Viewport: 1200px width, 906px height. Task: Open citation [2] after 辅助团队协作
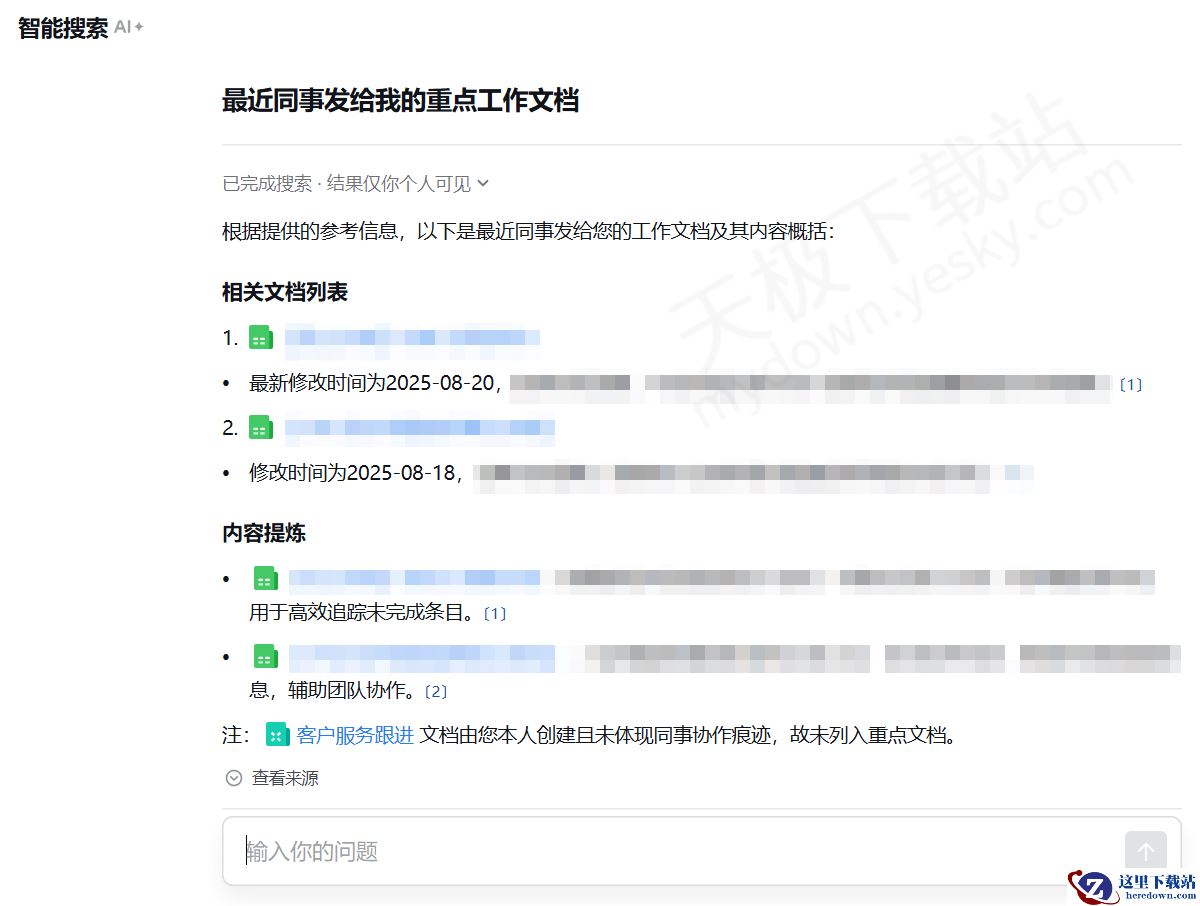pyautogui.click(x=434, y=690)
